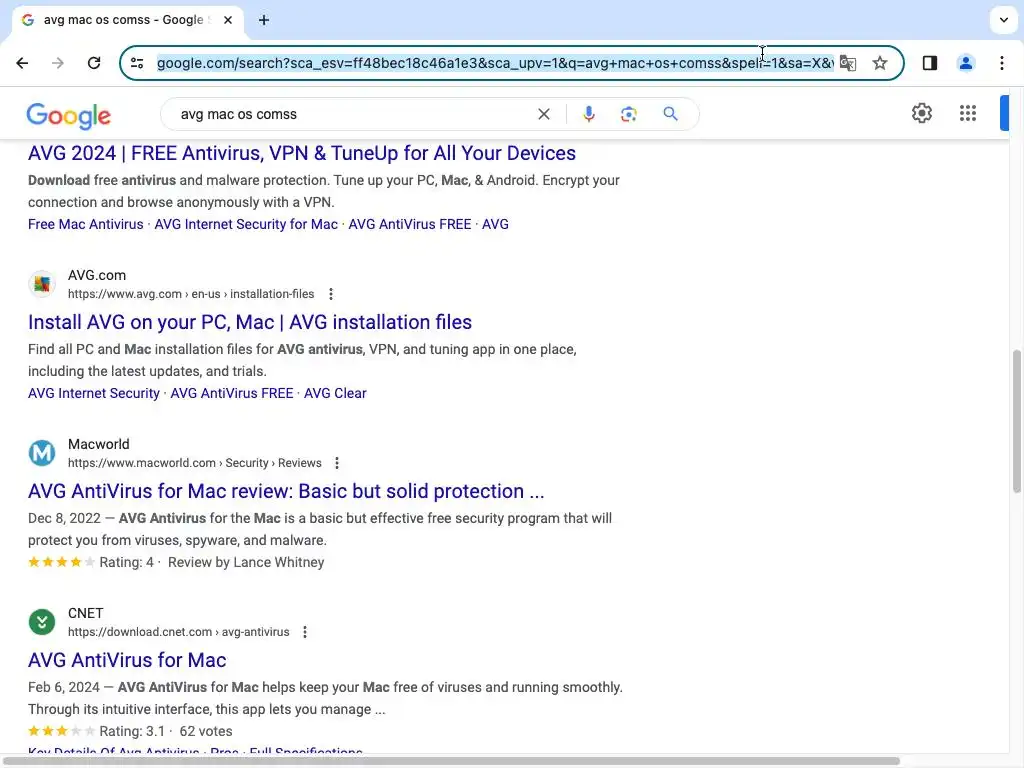Open first result's 'AVG AntiVirus FREE' sitelink

[409, 224]
